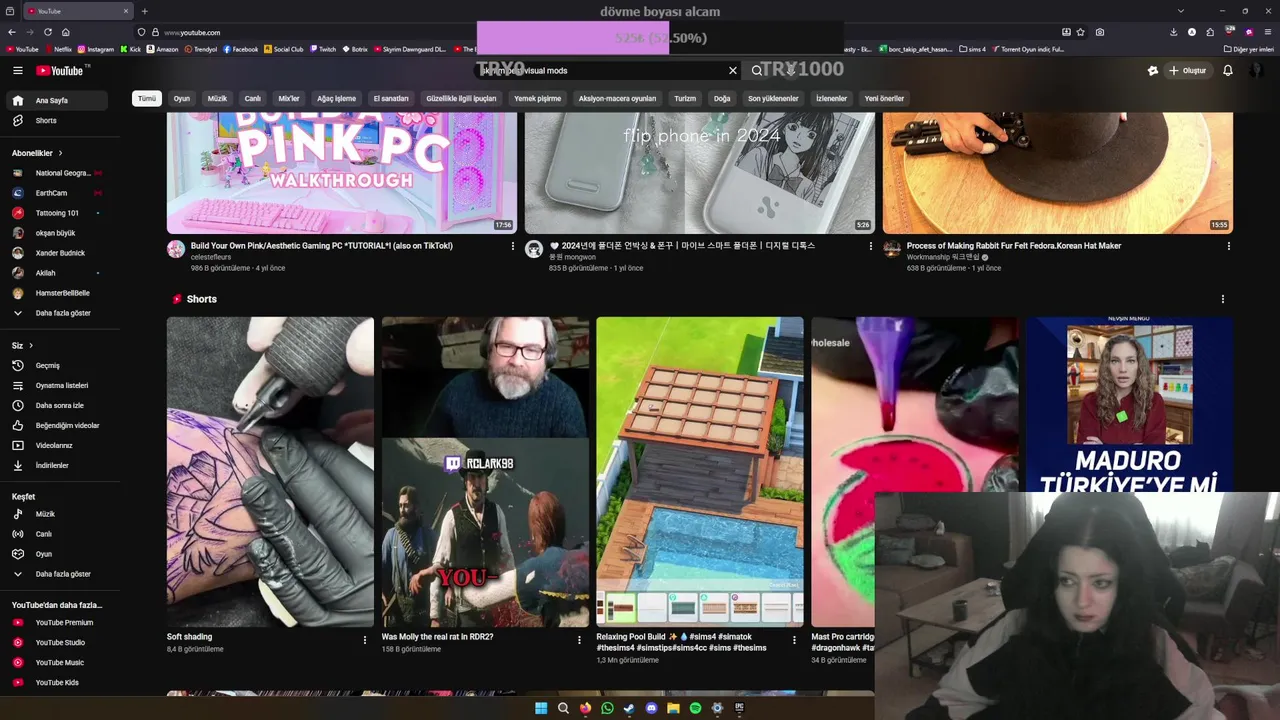1280x720 pixels.
Task: Open Windows Start menu
Action: 541,708
